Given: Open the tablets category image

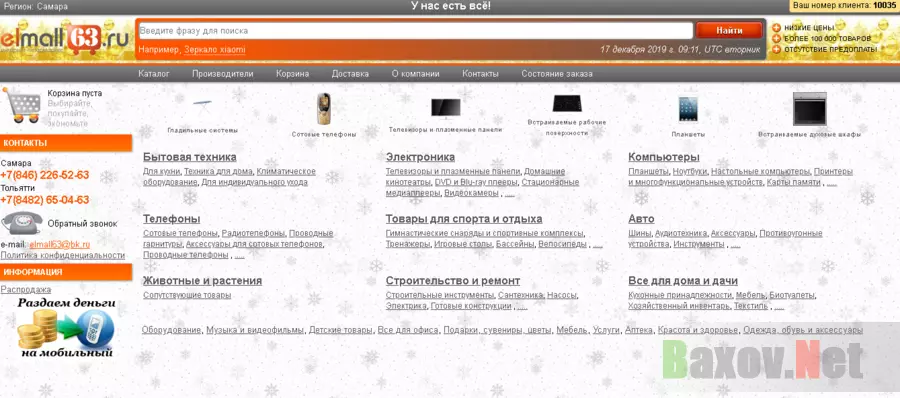Looking at the screenshot, I should pyautogui.click(x=688, y=109).
